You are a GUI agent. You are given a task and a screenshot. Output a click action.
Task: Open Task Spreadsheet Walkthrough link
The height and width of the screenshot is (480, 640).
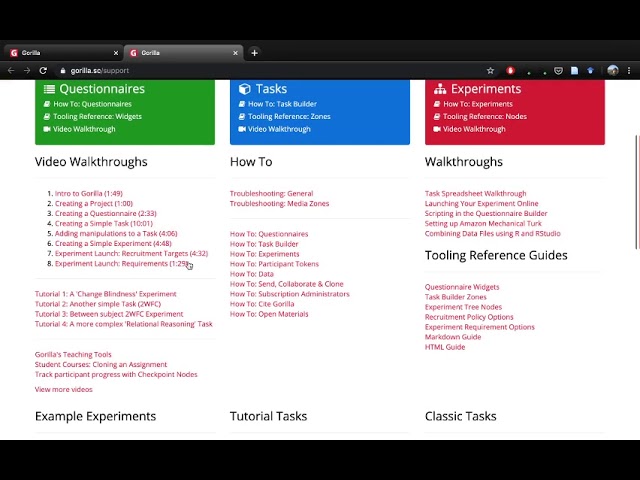pos(476,193)
